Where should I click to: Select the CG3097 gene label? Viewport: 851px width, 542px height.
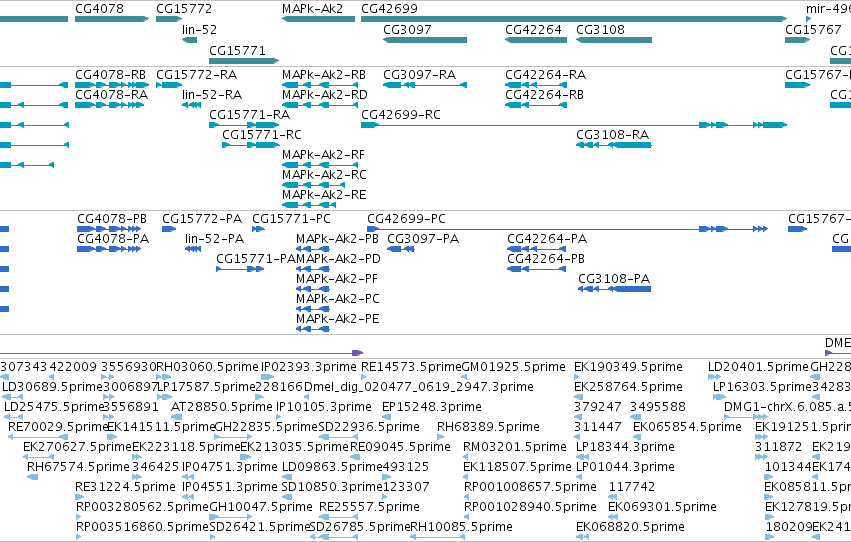click(x=407, y=29)
